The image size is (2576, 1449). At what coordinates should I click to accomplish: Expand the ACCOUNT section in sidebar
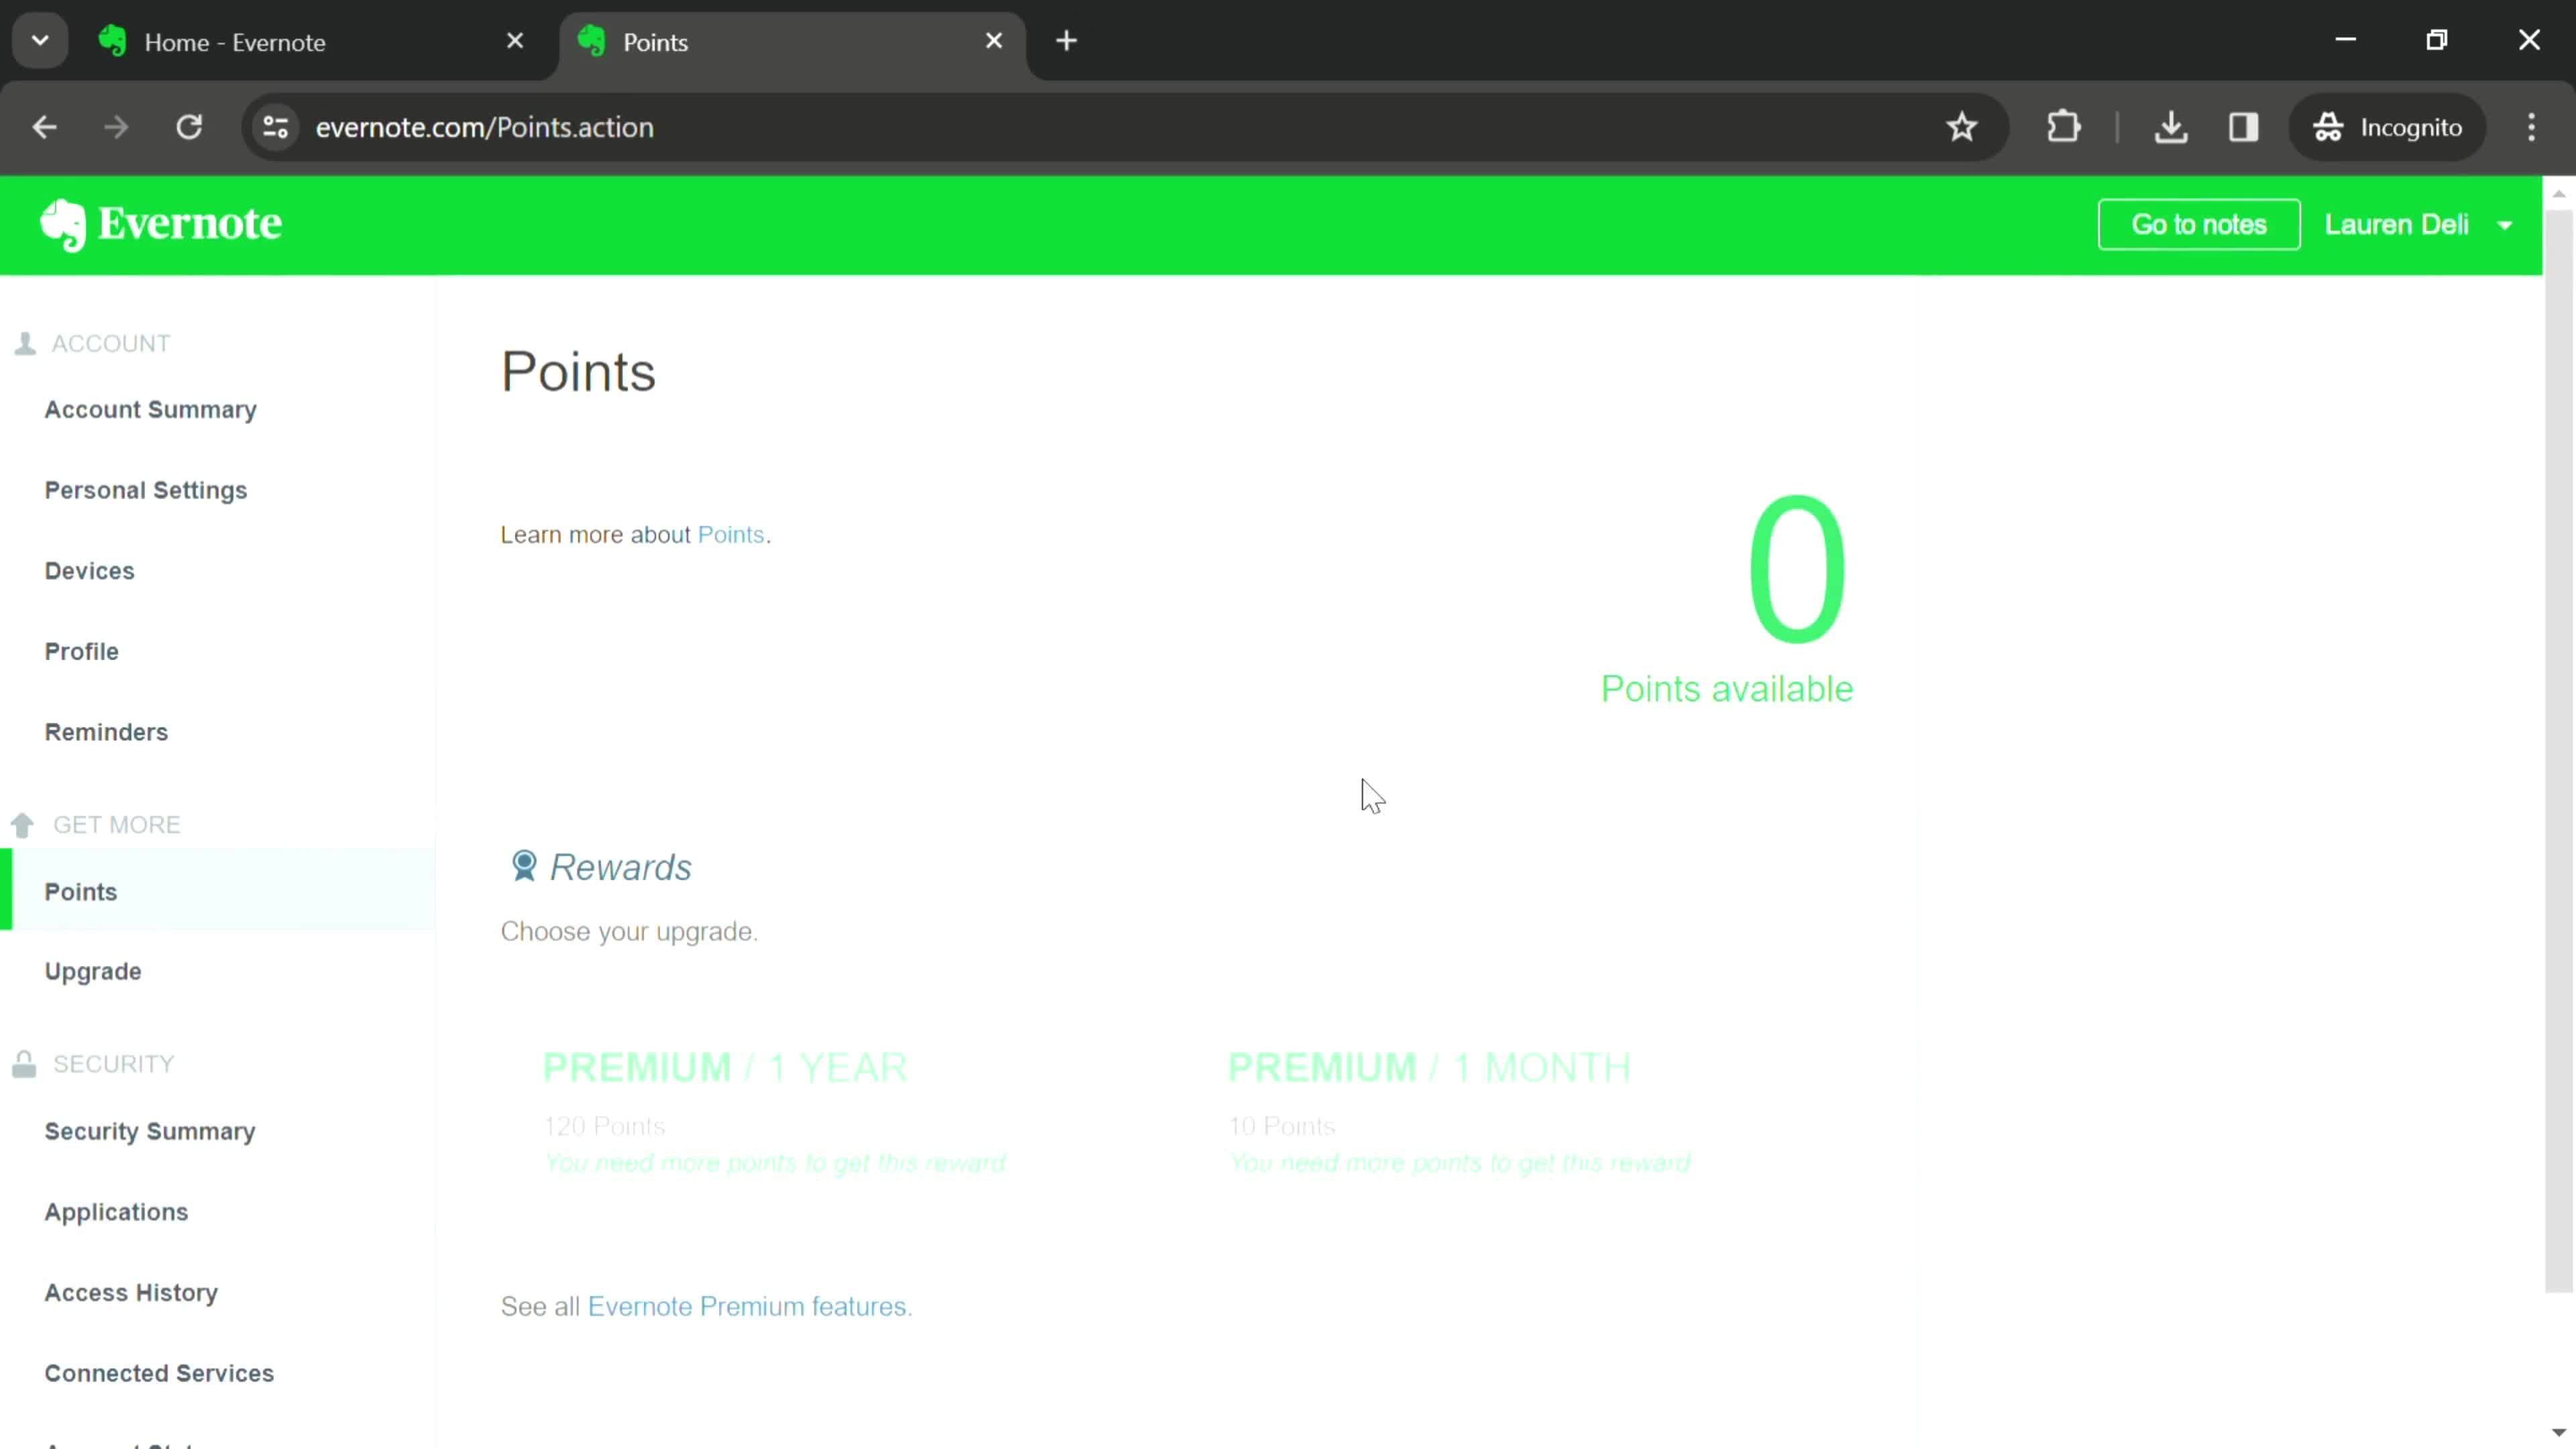pyautogui.click(x=110, y=343)
